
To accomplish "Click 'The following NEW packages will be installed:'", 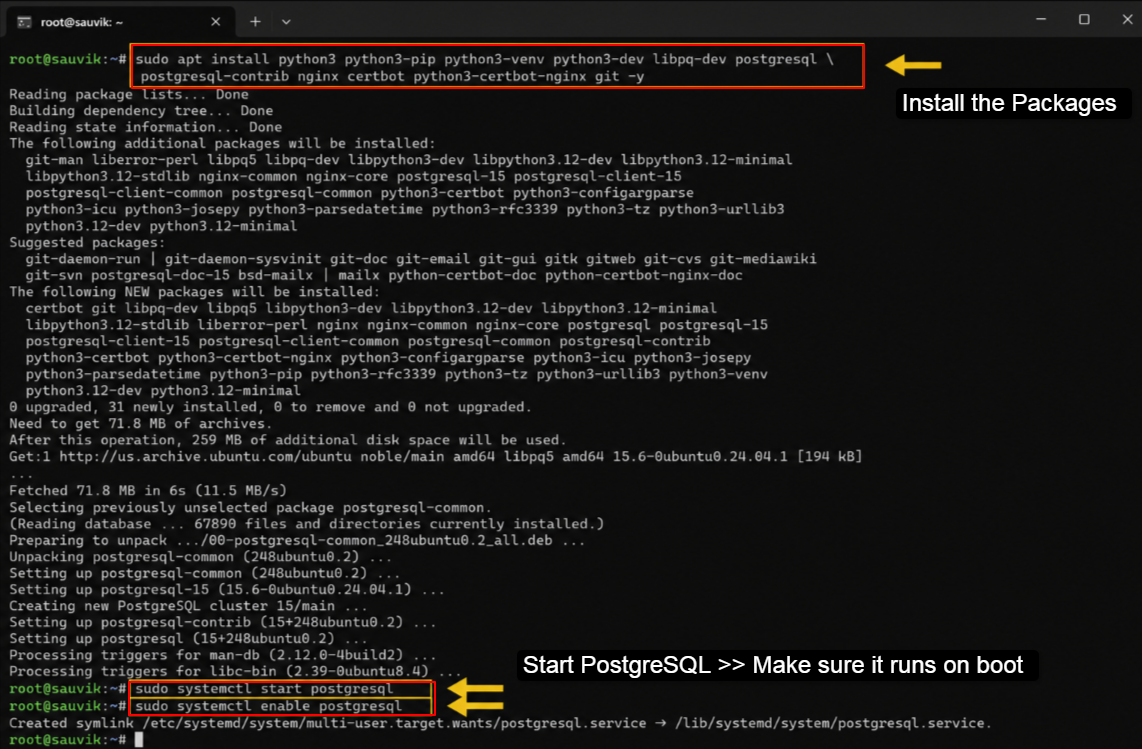I will 194,291.
